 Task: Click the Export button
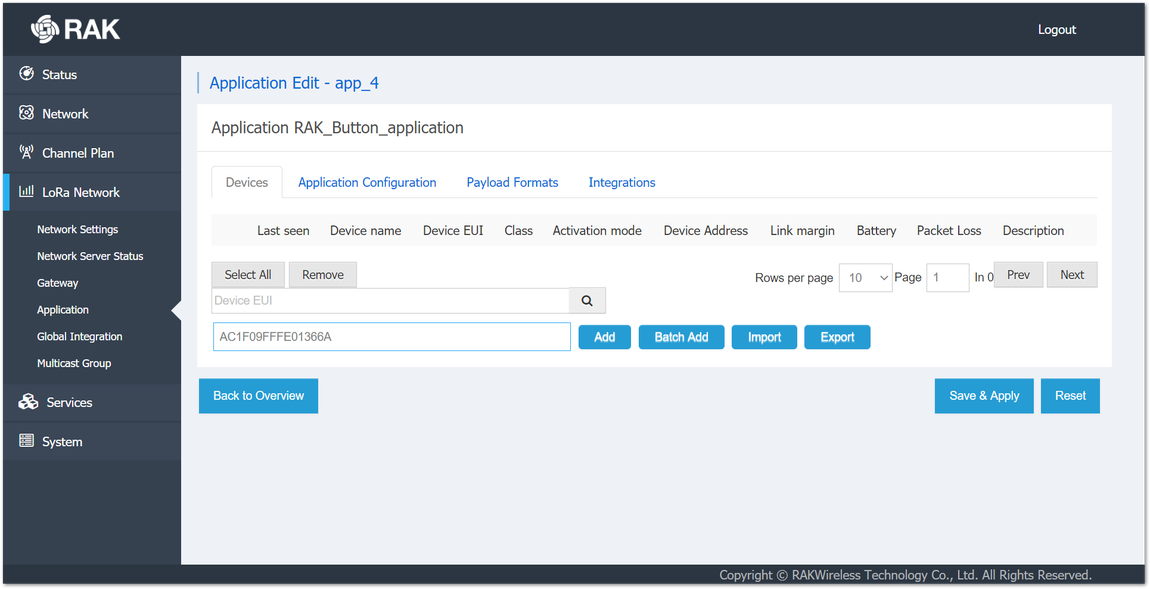838,337
